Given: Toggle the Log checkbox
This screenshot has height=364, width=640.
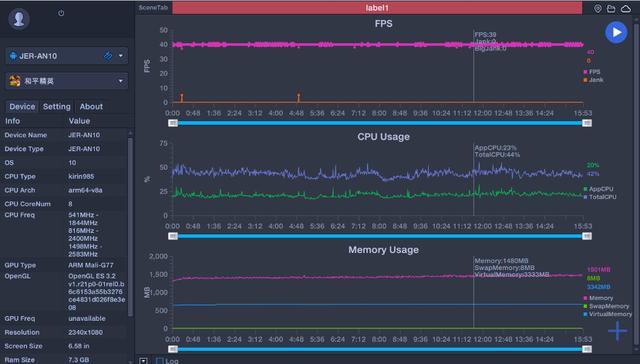Looking at the screenshot, I should [x=160, y=361].
